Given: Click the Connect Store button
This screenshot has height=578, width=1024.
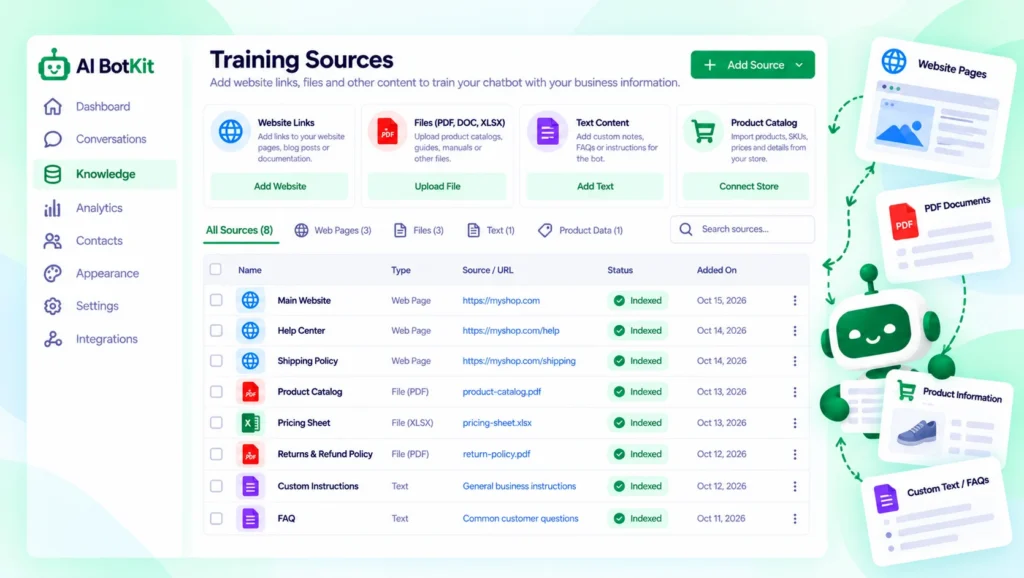Looking at the screenshot, I should (748, 186).
